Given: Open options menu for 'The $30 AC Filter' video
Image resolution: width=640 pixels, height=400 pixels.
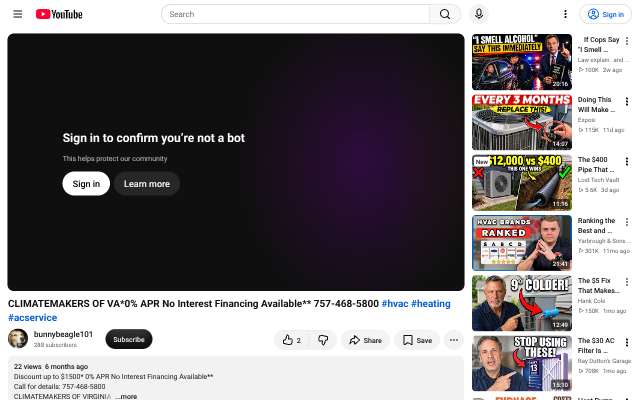Looking at the screenshot, I should coord(627,342).
